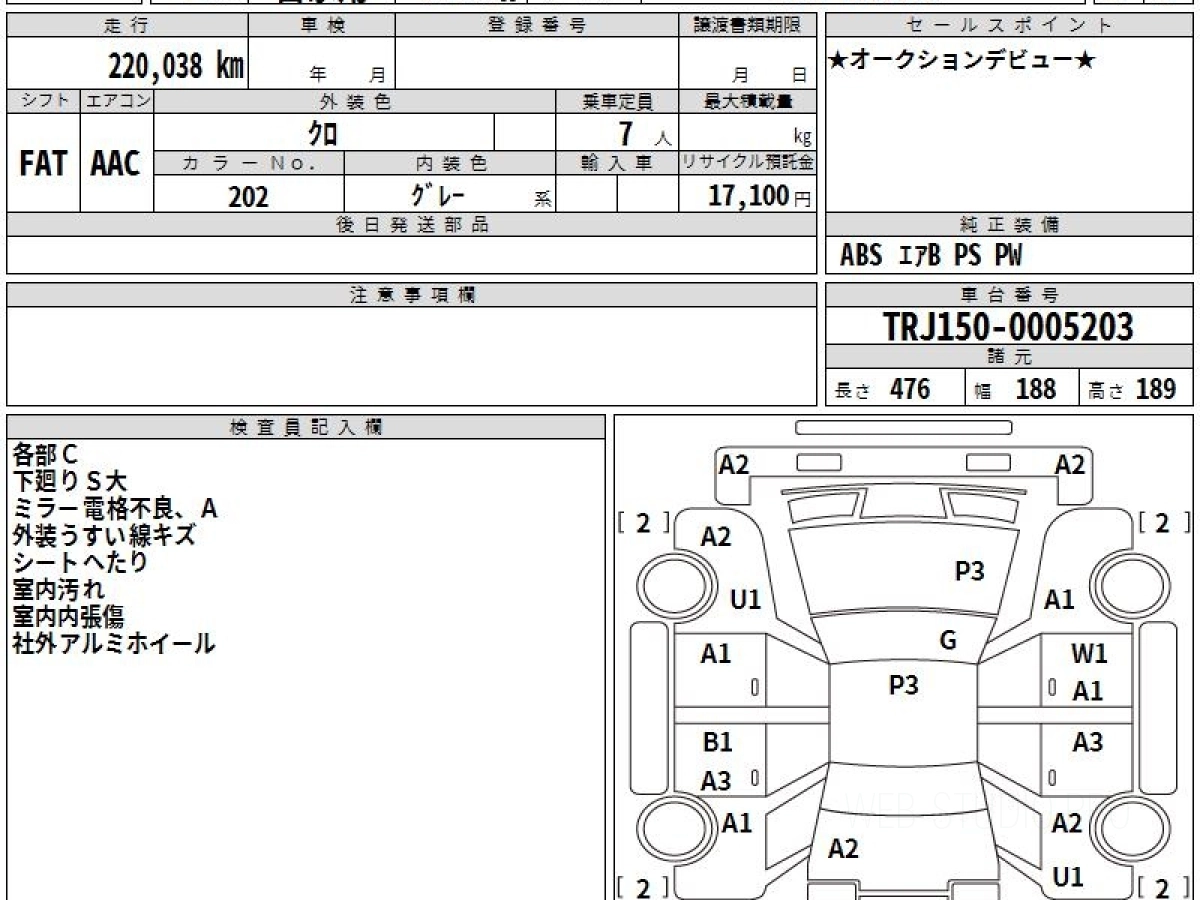Select the exterior color value クロ
The width and height of the screenshot is (1200, 900).
pos(322,132)
